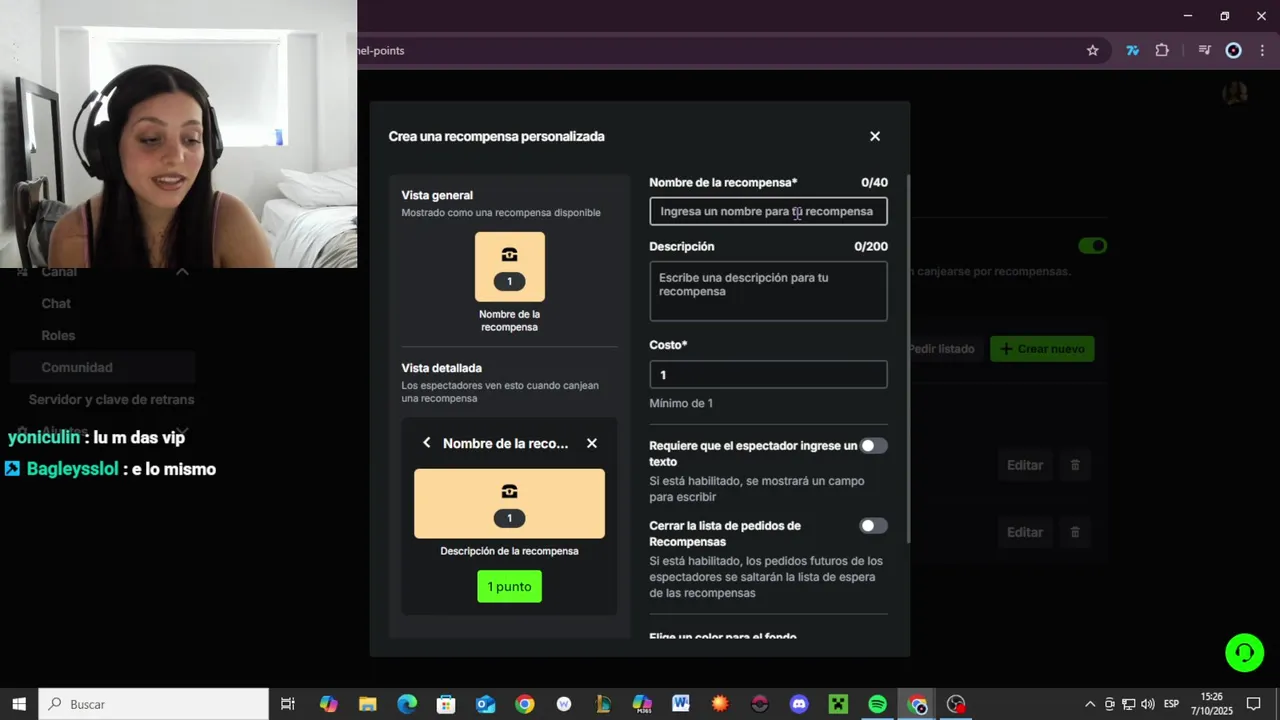Open the Chrome profile icon
Viewport: 1280px width, 720px height.
point(1234,50)
